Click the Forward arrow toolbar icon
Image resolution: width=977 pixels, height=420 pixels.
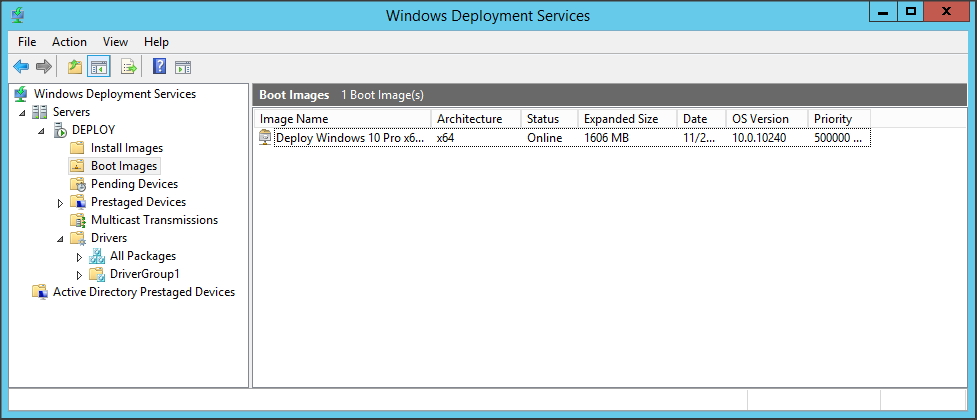[x=43, y=67]
